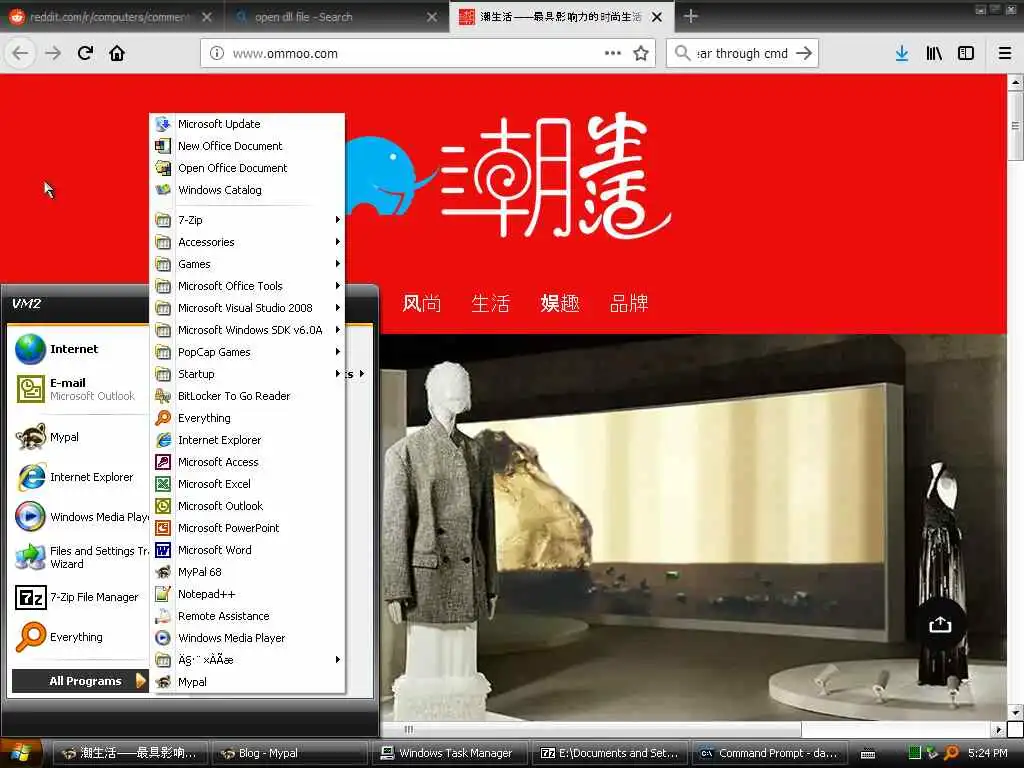
Task: Expand Microsoft Office Tools submenu
Action: click(x=247, y=286)
